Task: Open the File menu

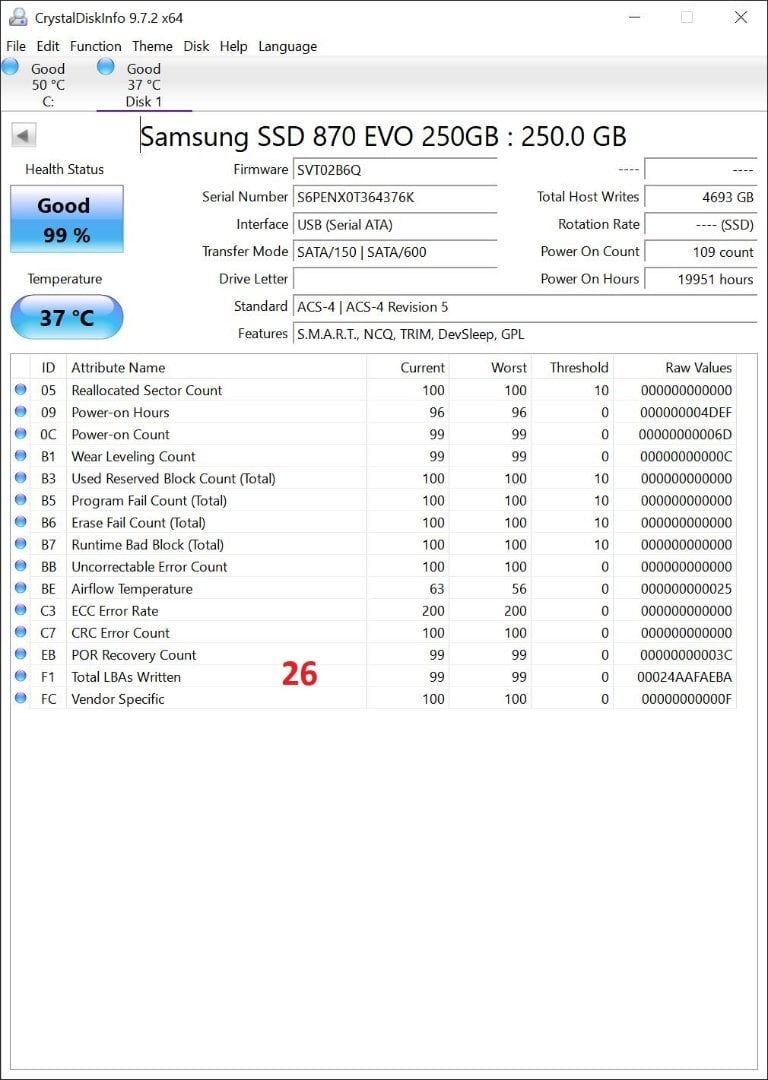Action: click(16, 46)
